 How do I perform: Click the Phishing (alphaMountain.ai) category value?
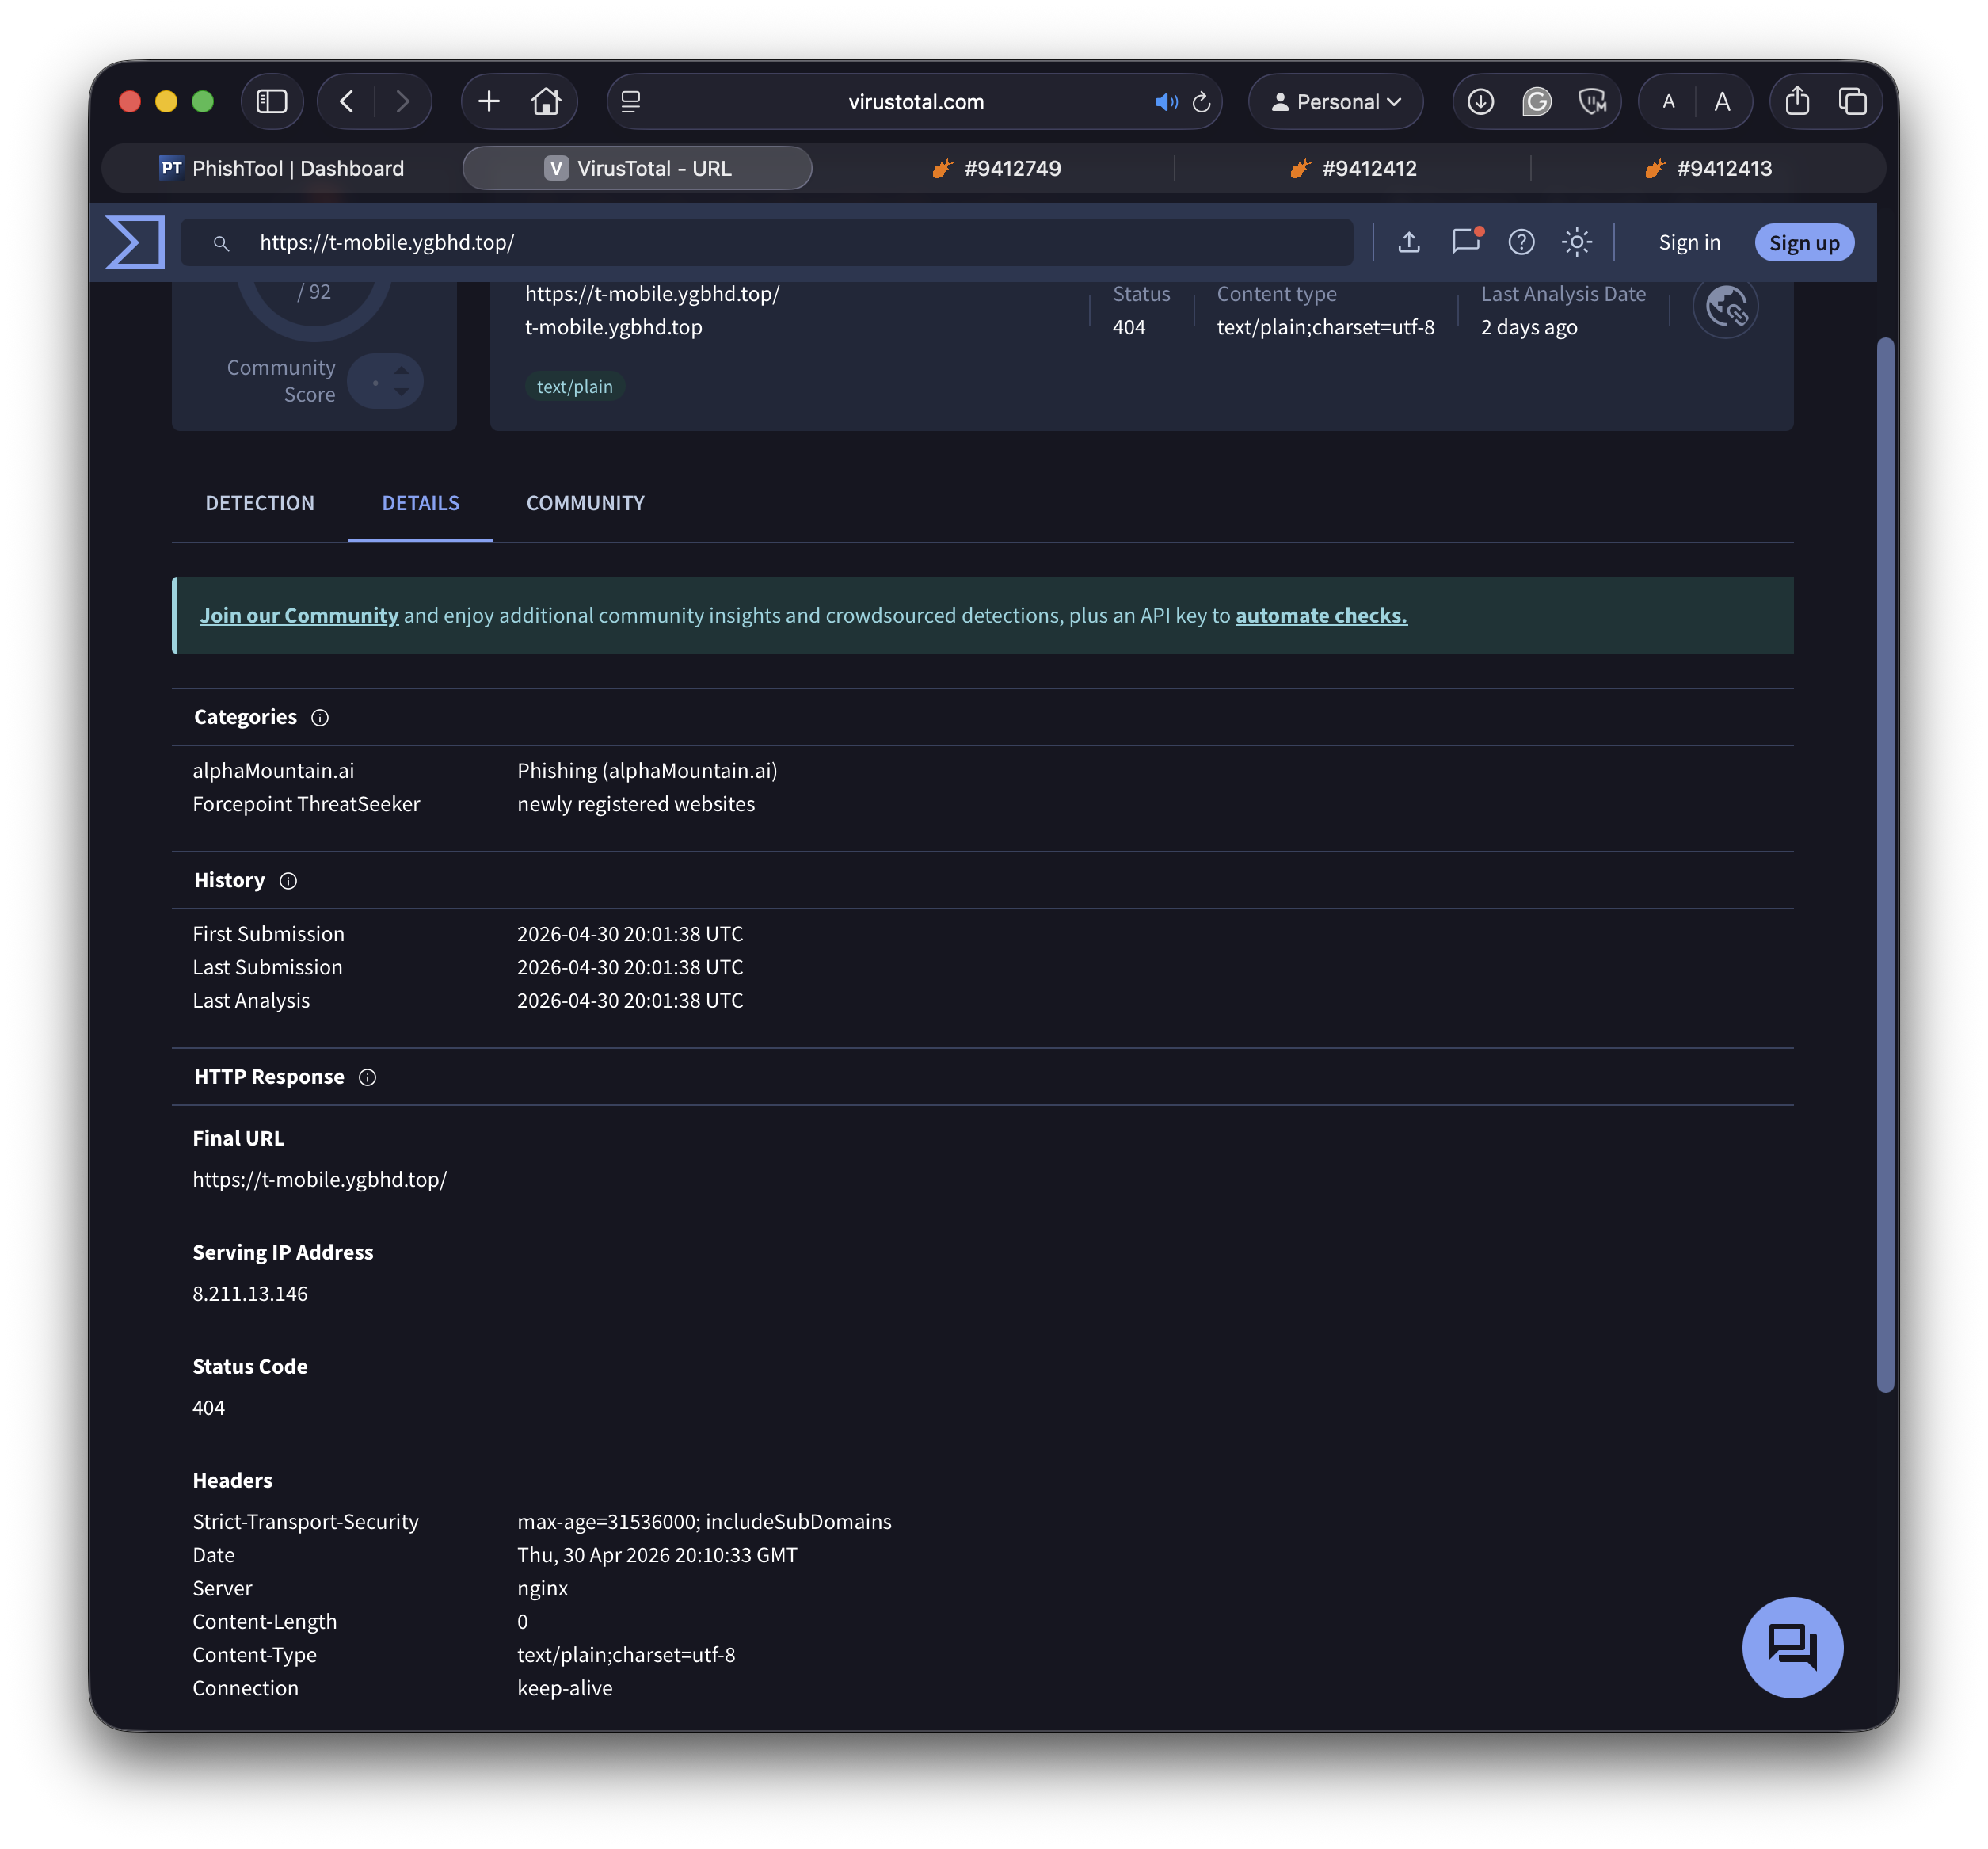point(647,770)
